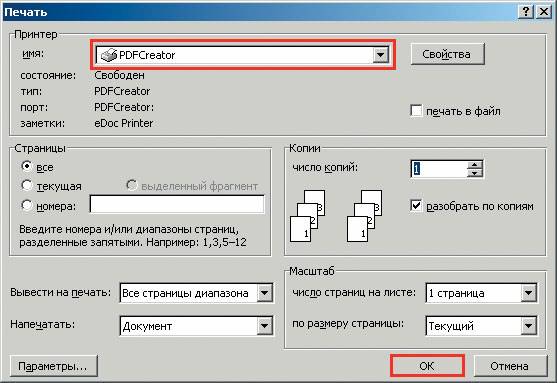Select the "все" pages radio button
Image resolution: width=557 pixels, height=383 pixels.
coord(27,166)
